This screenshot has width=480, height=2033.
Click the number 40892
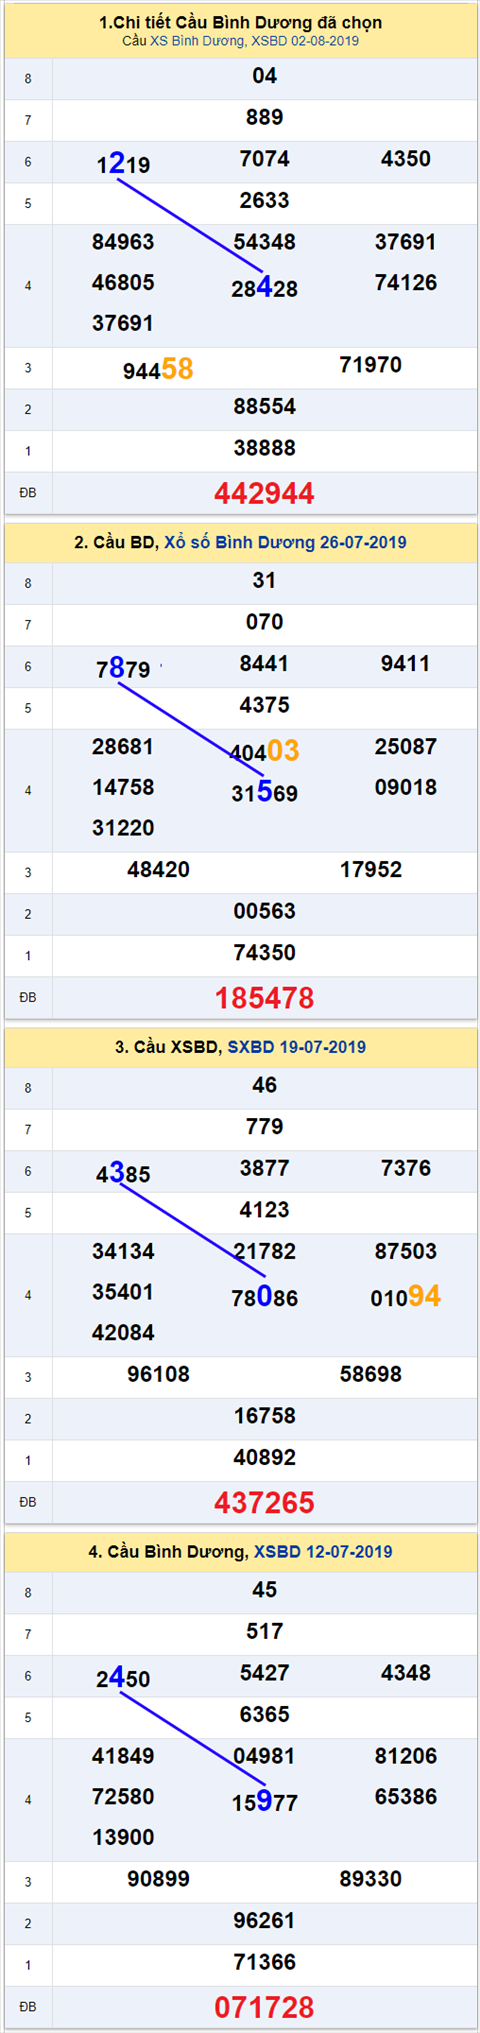(x=264, y=1458)
